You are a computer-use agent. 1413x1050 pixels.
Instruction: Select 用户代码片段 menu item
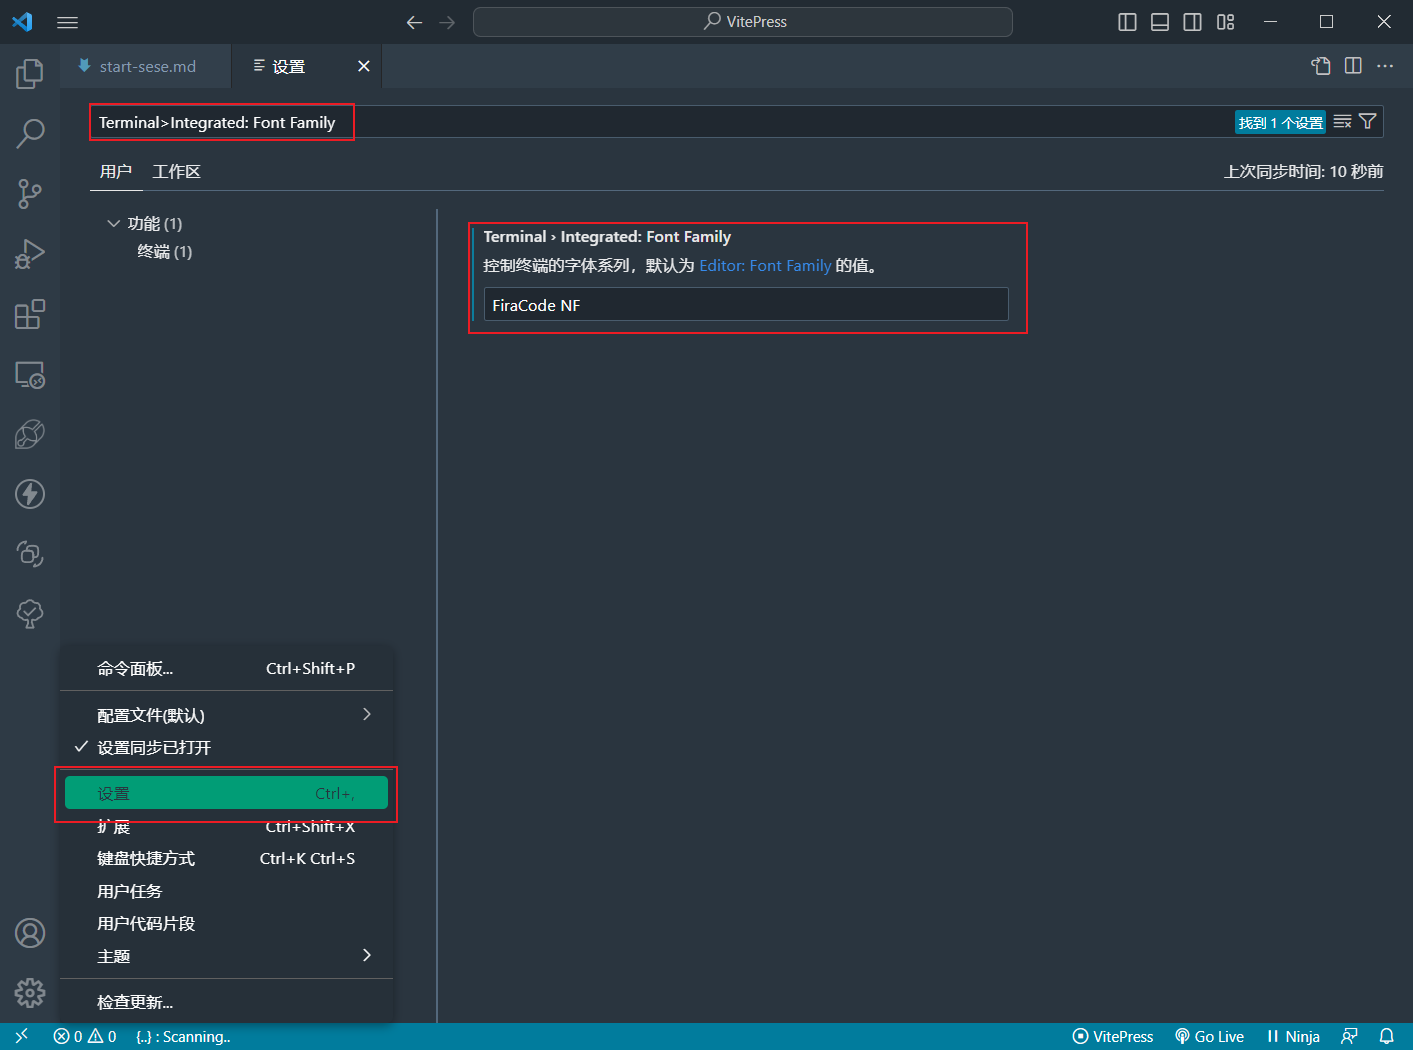226,923
